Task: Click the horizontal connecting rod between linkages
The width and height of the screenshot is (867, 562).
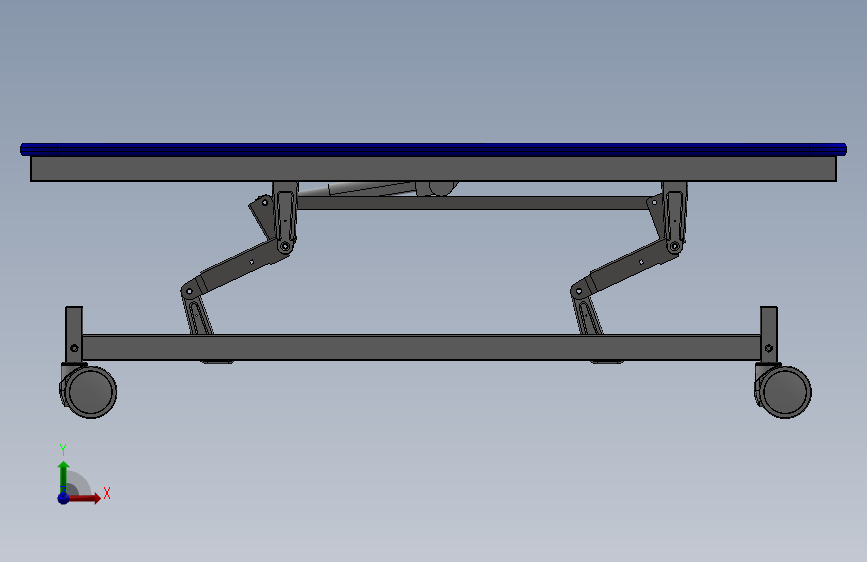Action: [473, 202]
